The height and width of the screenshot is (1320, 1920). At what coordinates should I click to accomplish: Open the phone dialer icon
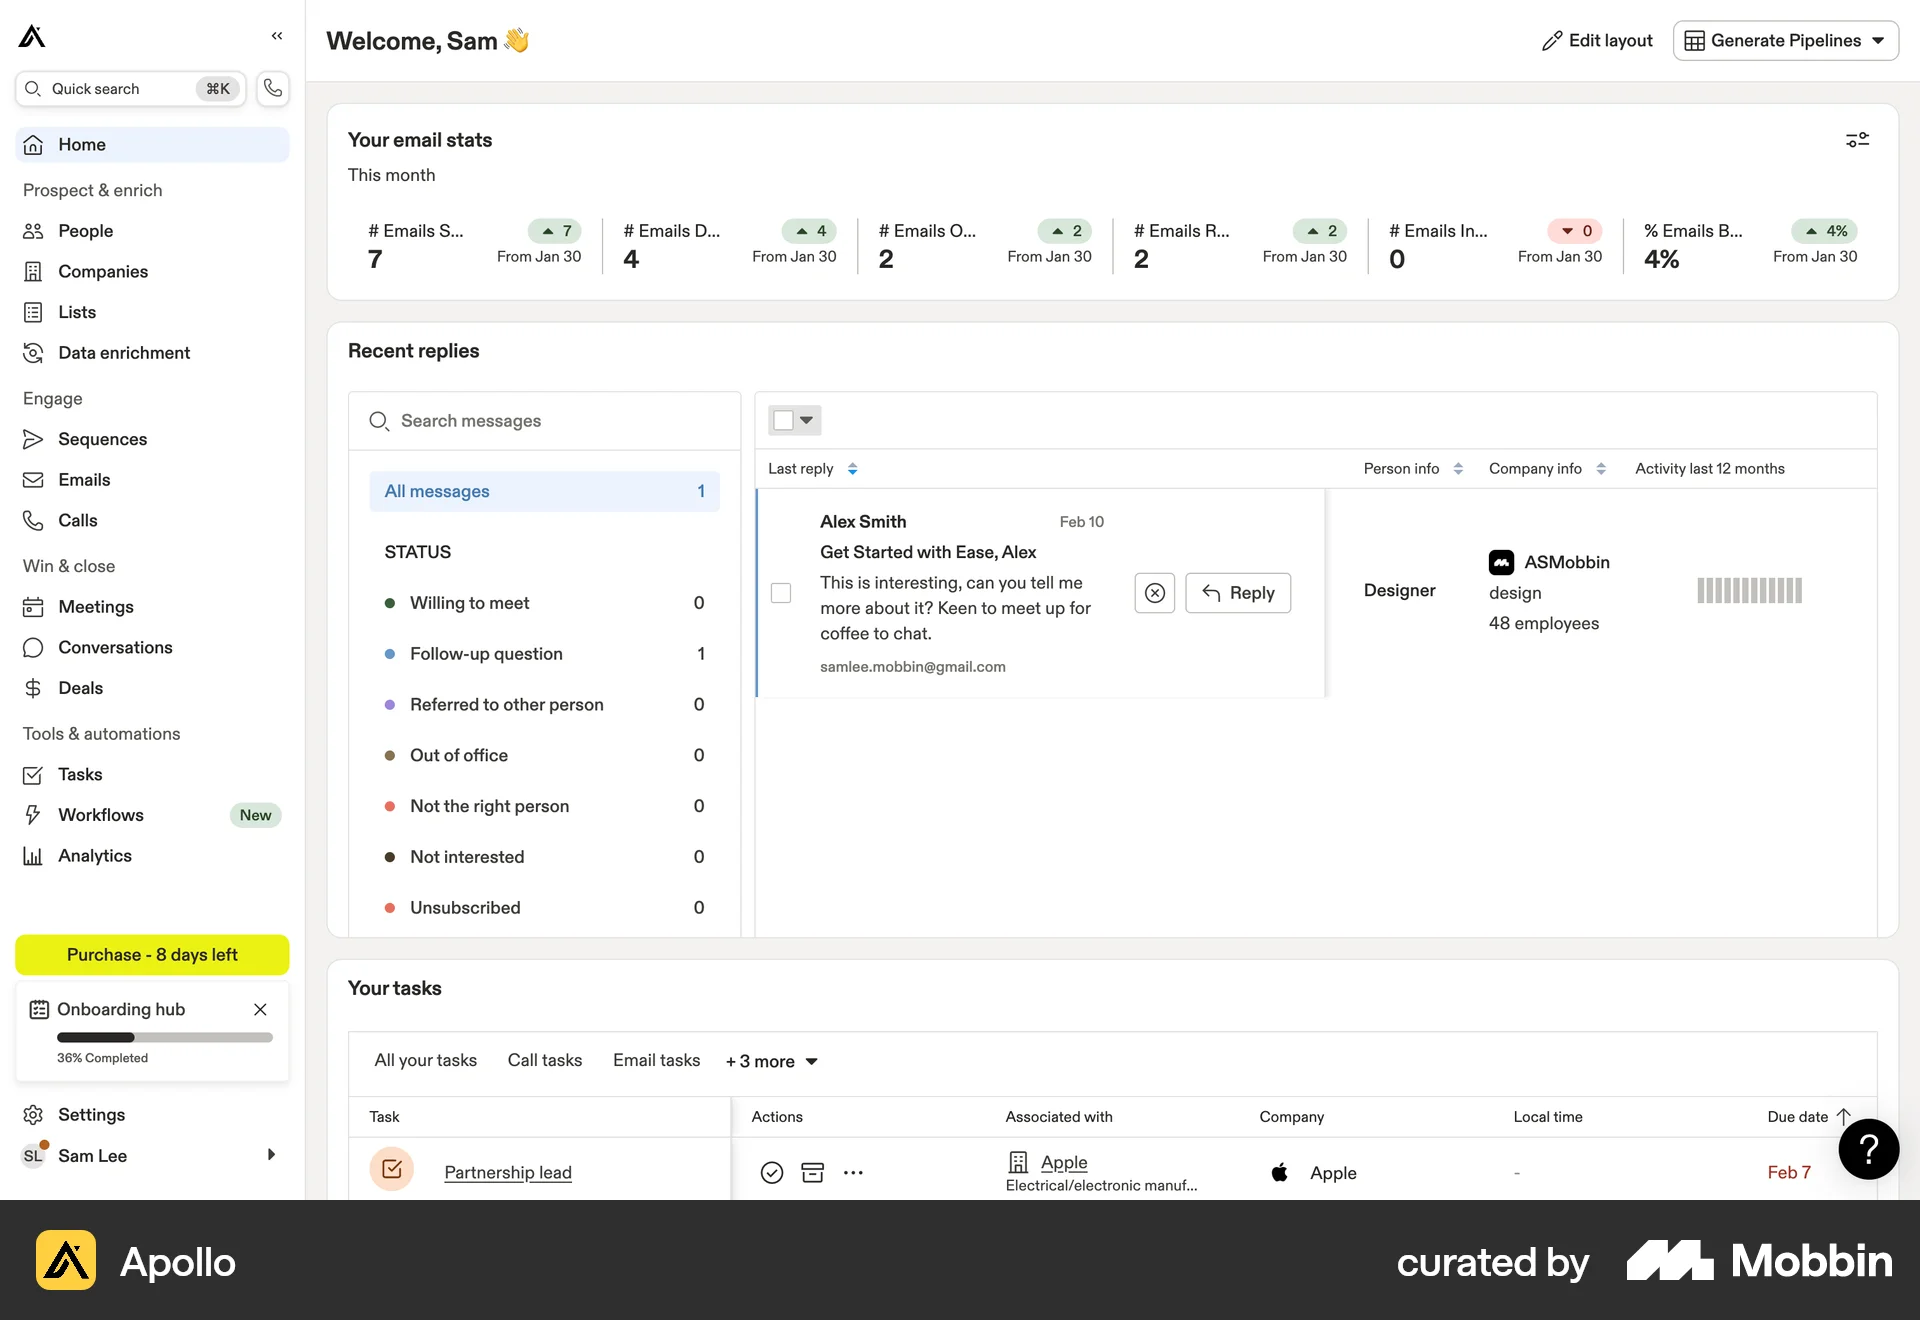coord(273,88)
